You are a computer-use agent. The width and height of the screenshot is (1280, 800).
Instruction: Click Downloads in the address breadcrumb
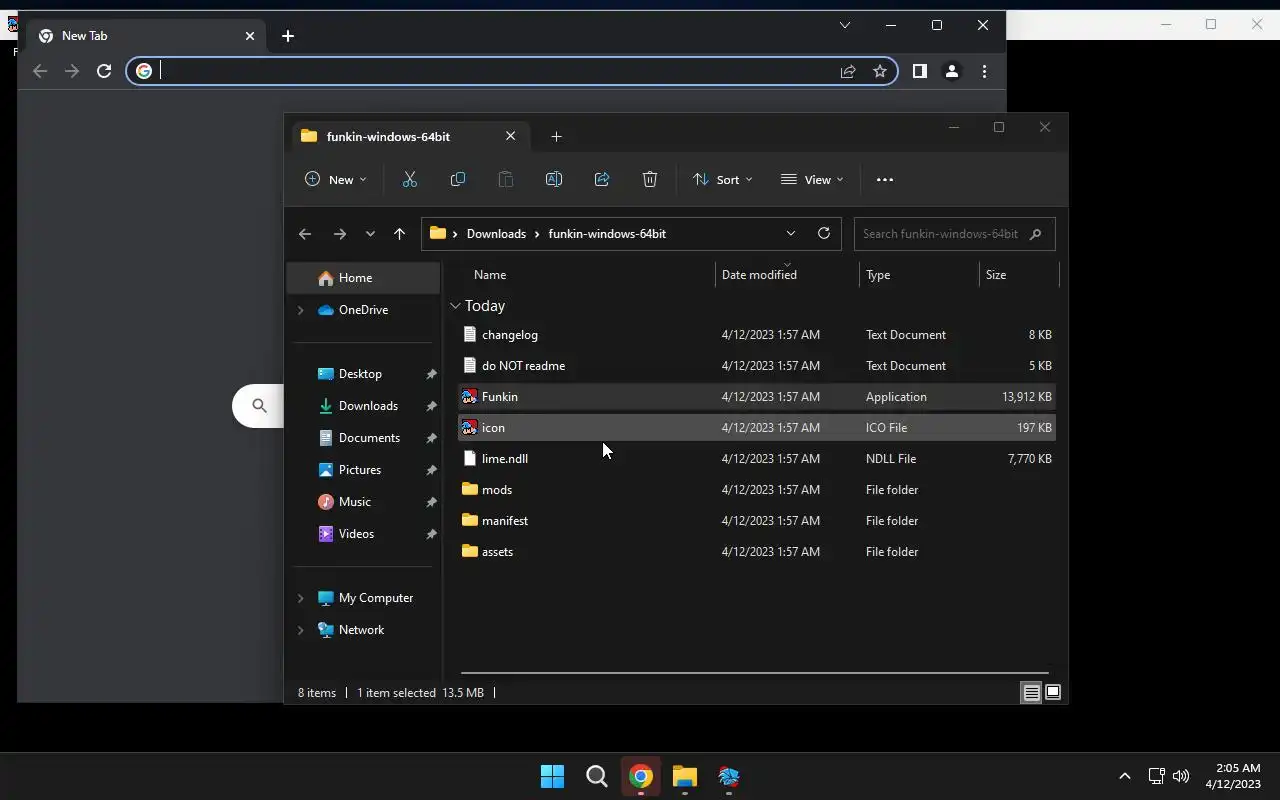click(x=496, y=234)
